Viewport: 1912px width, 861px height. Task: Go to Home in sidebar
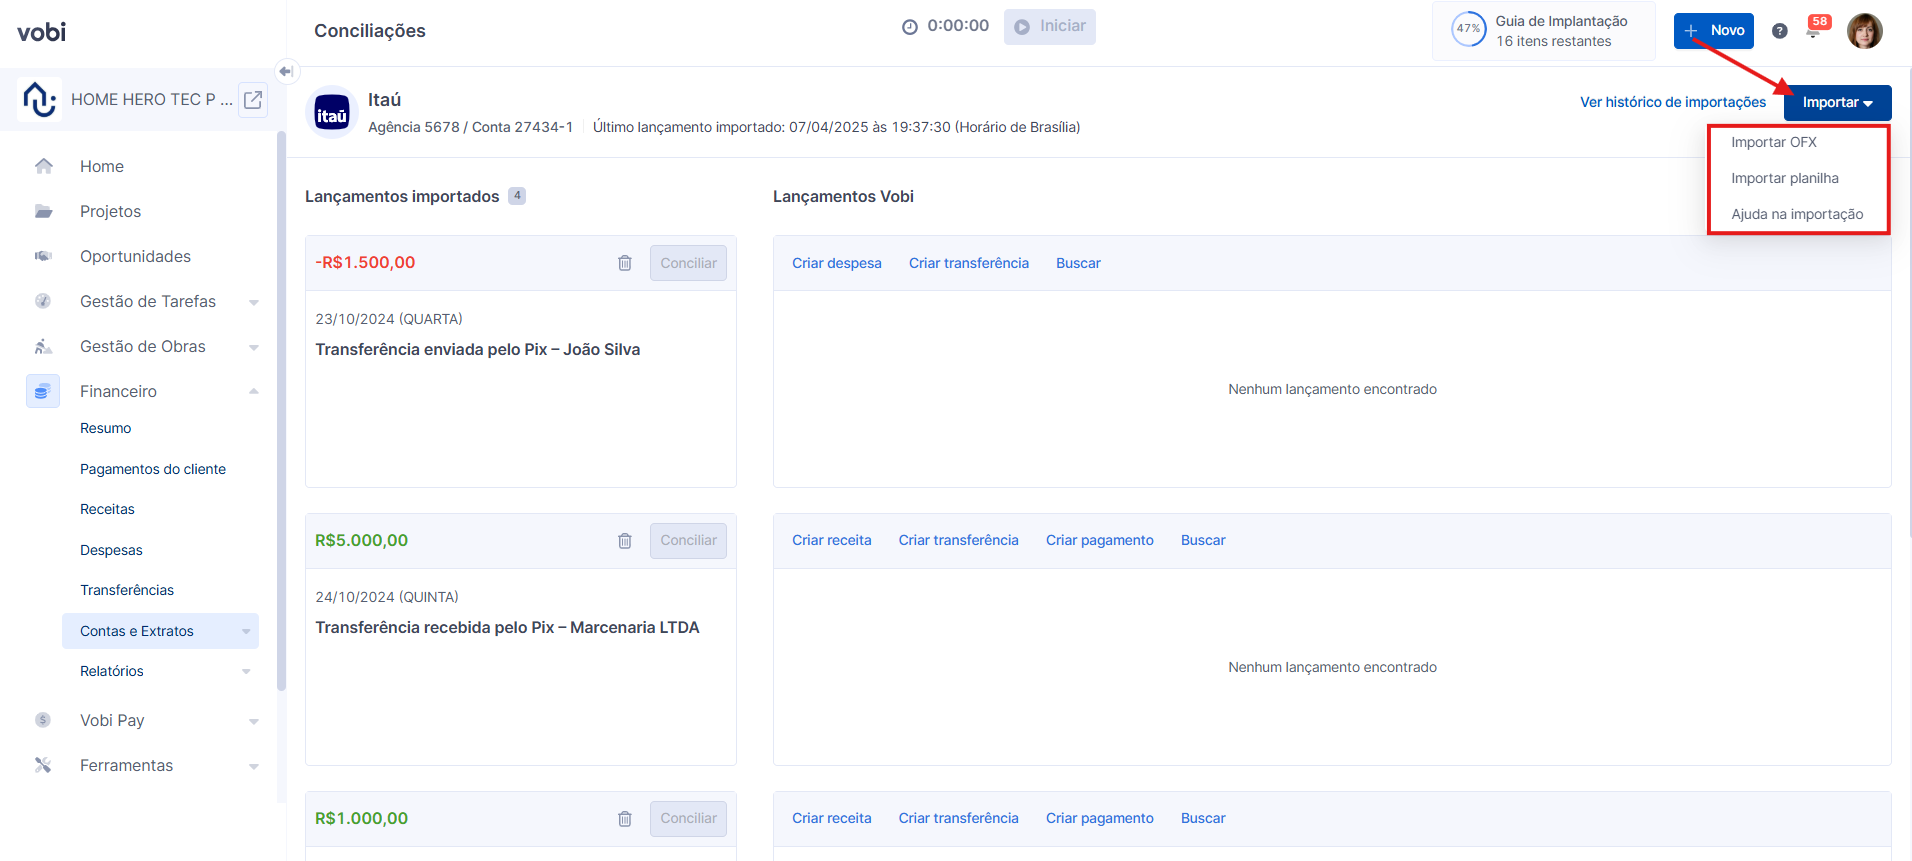(x=102, y=166)
